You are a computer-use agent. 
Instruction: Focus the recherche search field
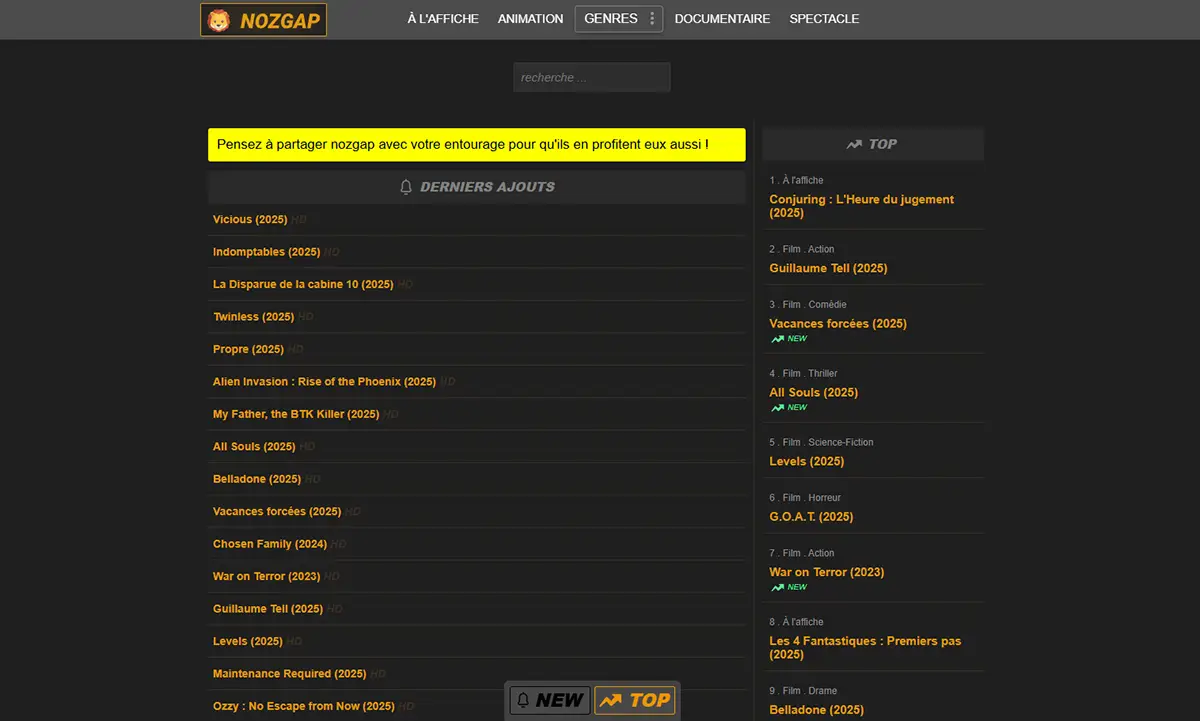coord(591,78)
